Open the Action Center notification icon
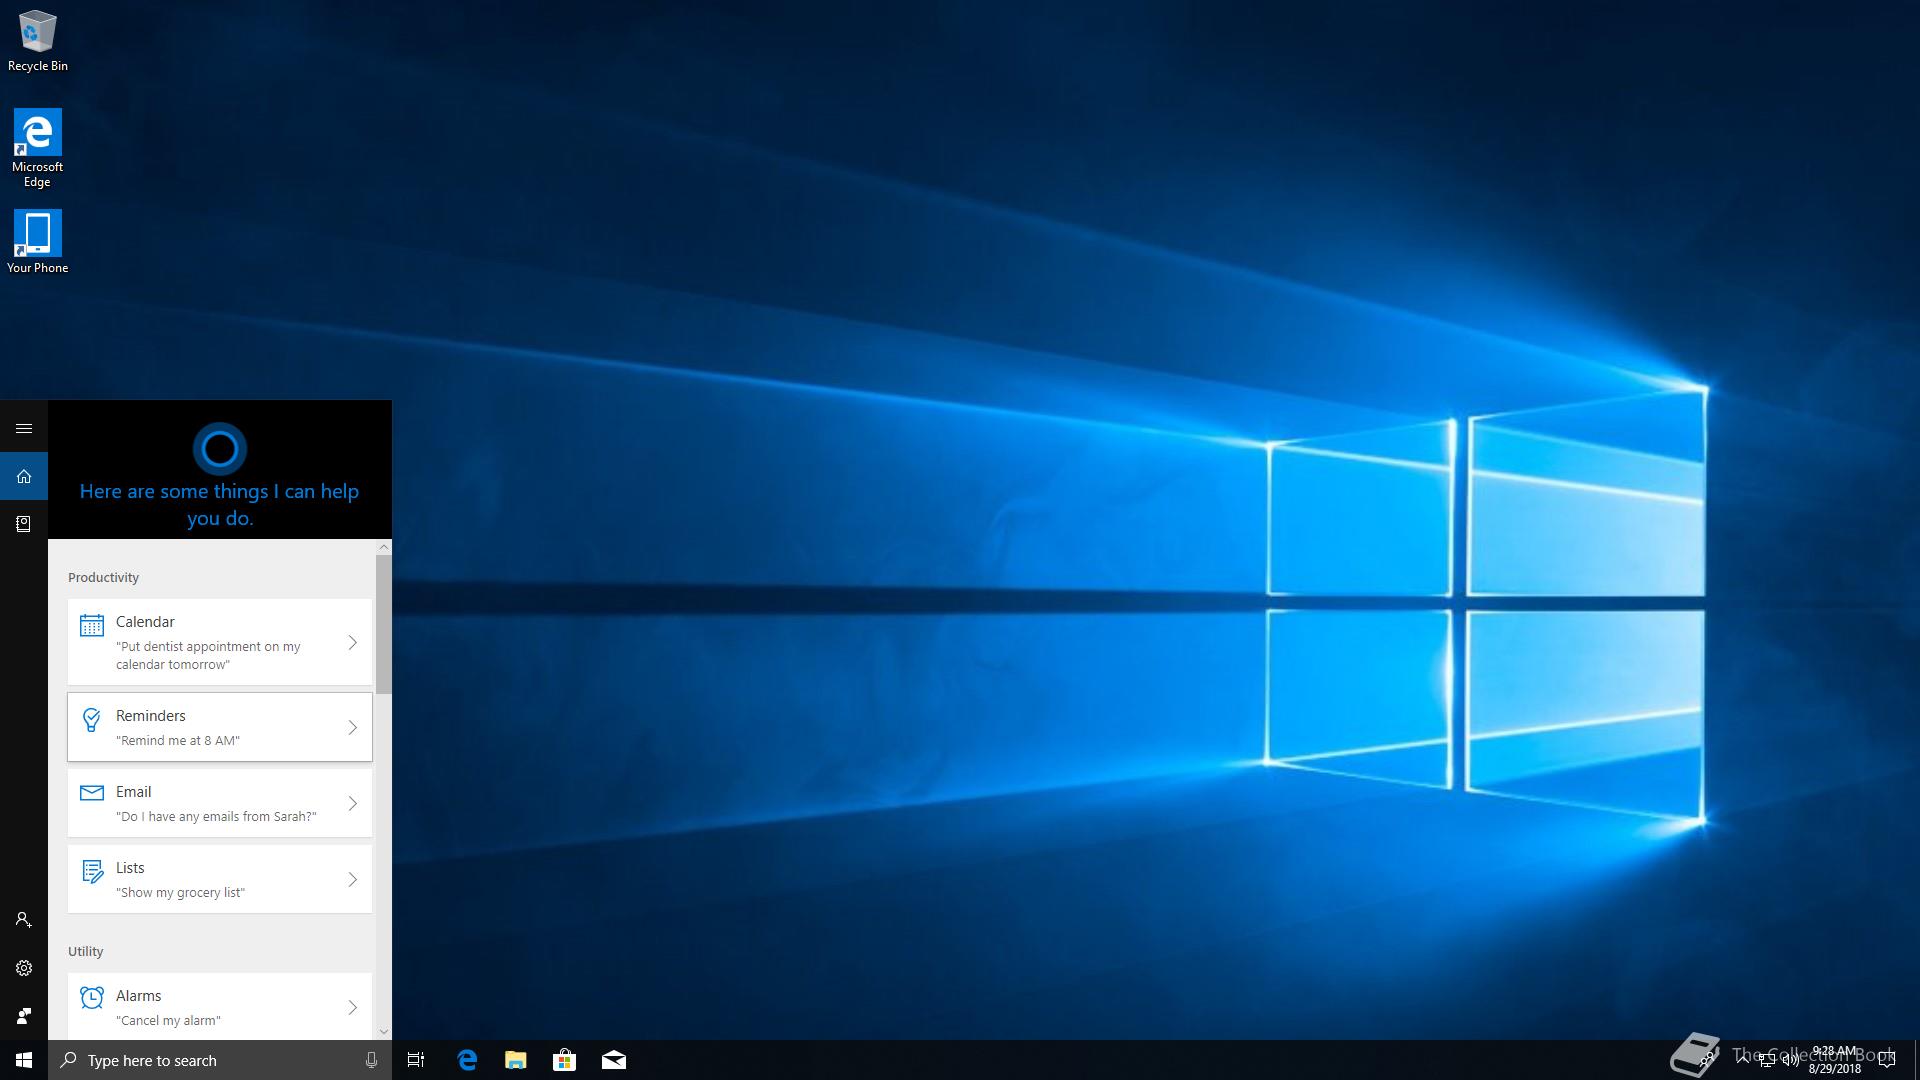This screenshot has height=1080, width=1920. pos(1887,1060)
